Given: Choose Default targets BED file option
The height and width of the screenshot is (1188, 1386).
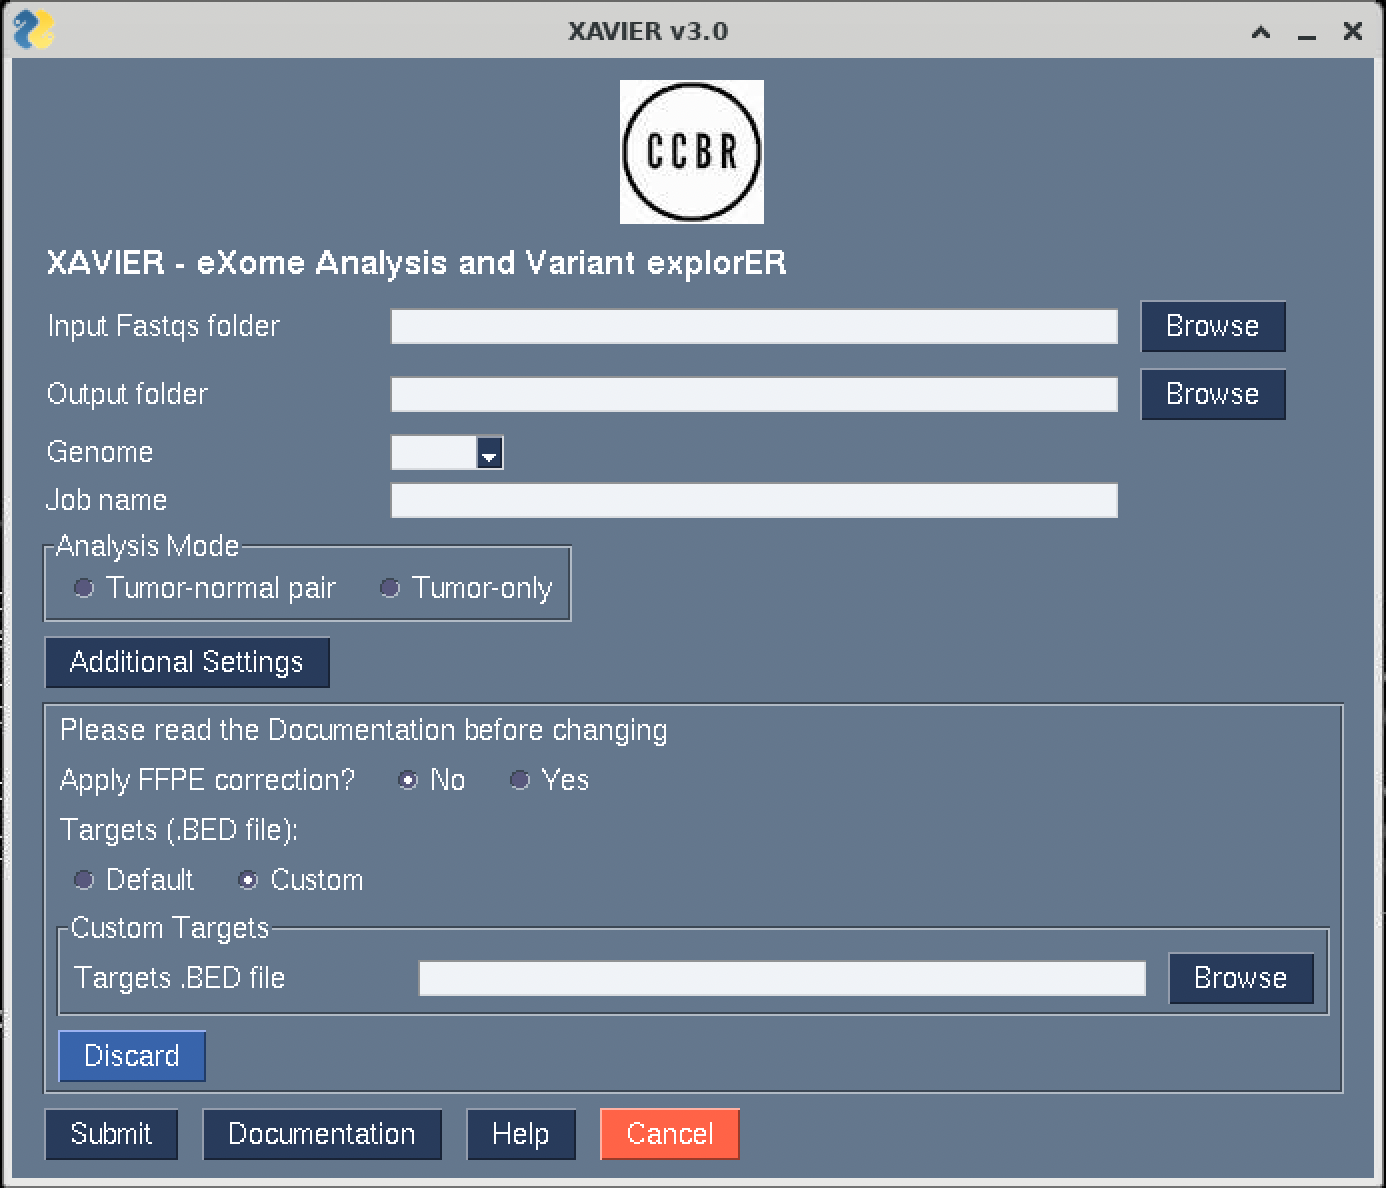Looking at the screenshot, I should [x=134, y=880].
